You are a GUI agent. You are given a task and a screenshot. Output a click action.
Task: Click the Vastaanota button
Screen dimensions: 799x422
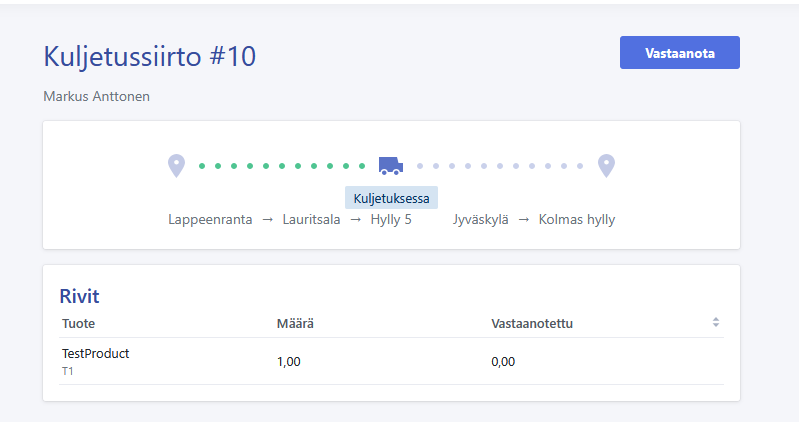click(x=679, y=52)
